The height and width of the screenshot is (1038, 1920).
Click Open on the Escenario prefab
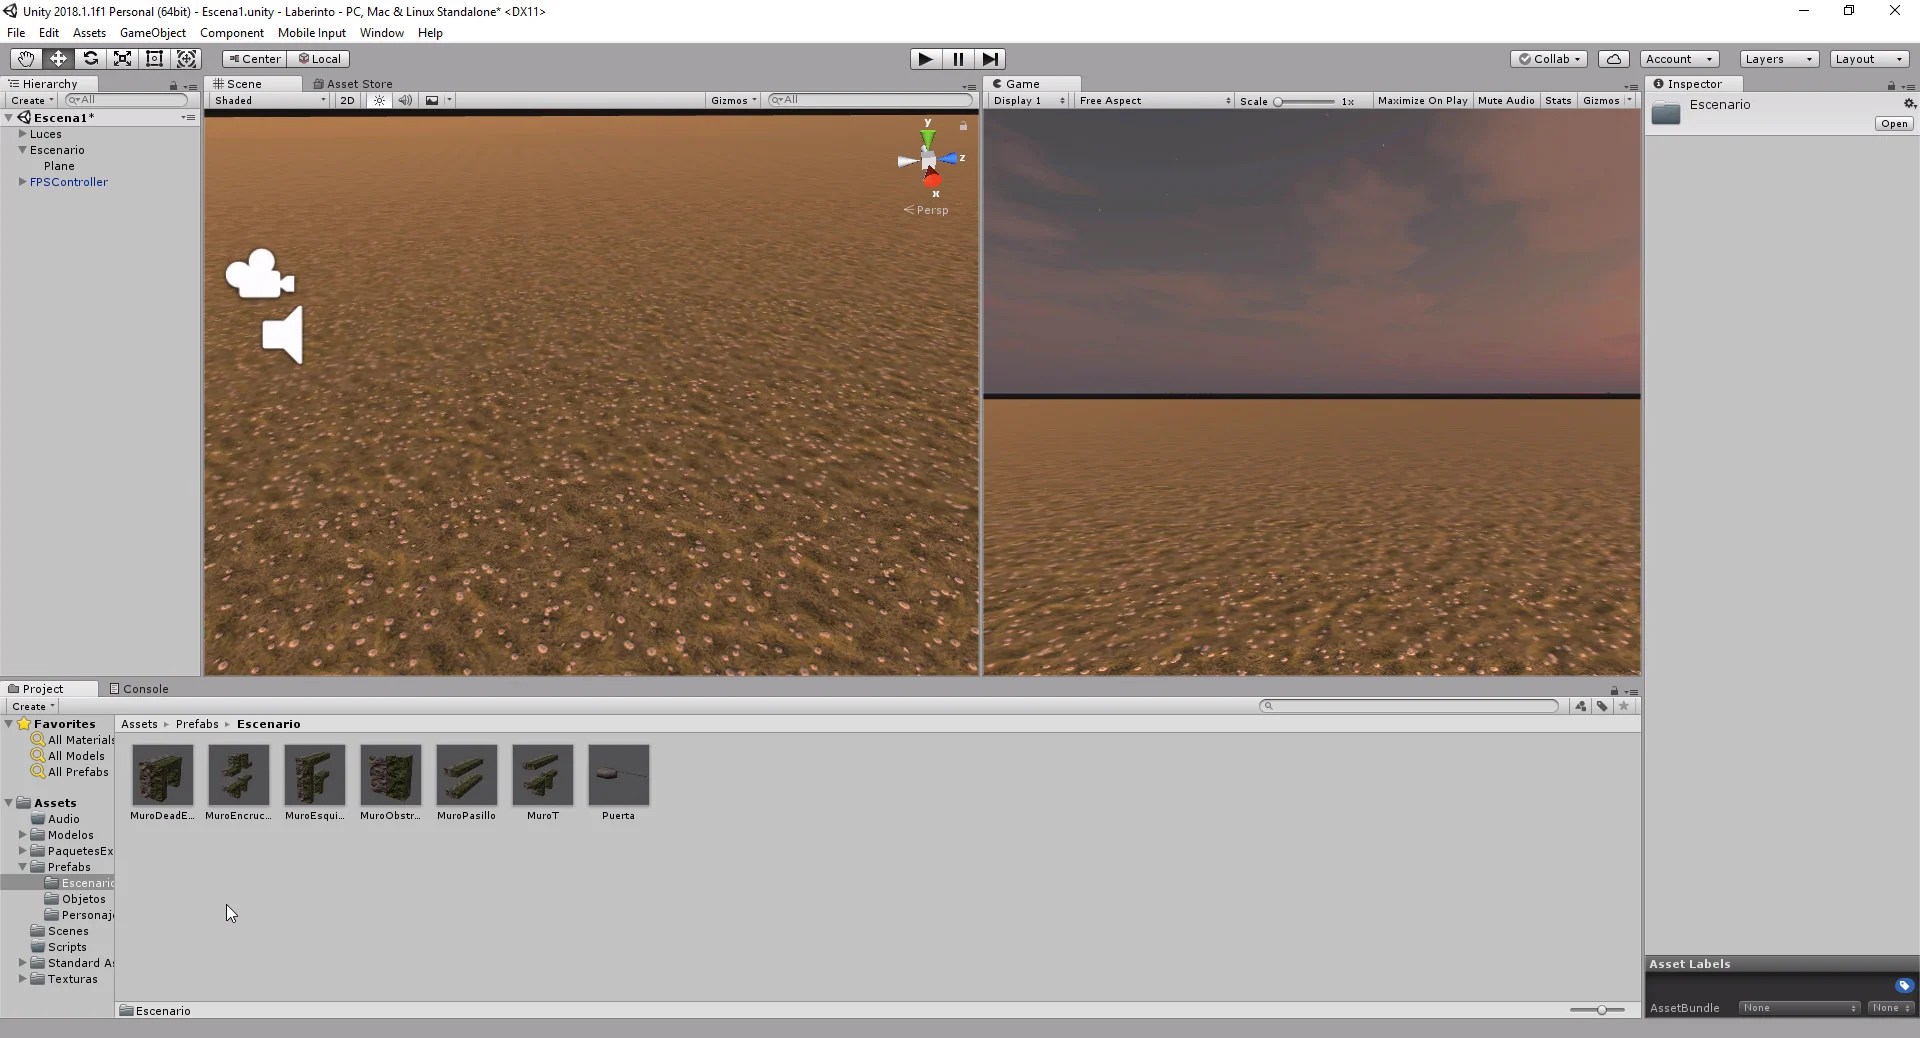point(1893,123)
